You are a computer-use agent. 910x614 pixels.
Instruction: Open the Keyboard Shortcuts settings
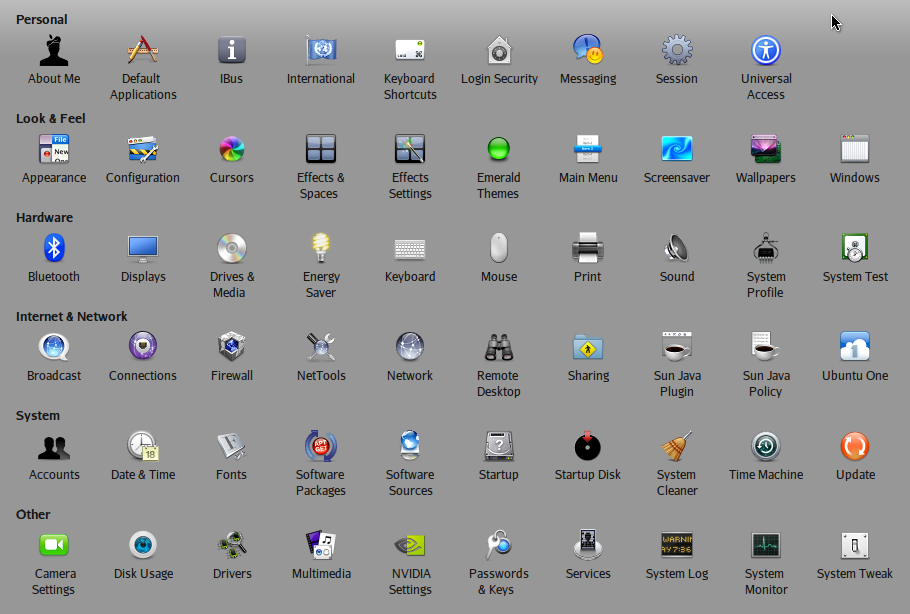[409, 52]
